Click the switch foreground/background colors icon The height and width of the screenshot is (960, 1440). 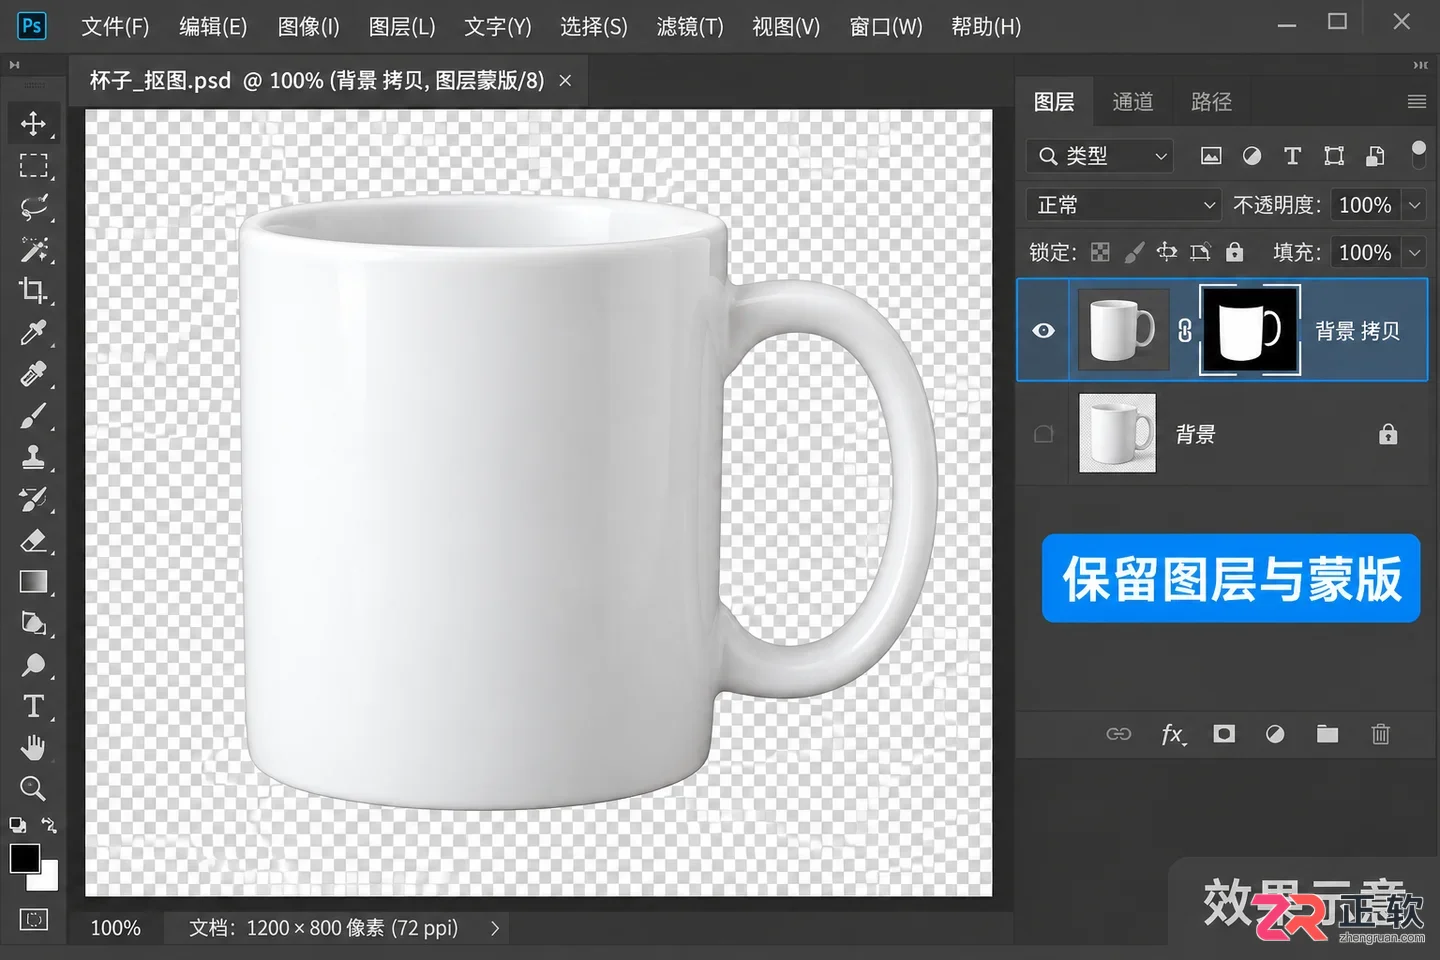point(48,825)
